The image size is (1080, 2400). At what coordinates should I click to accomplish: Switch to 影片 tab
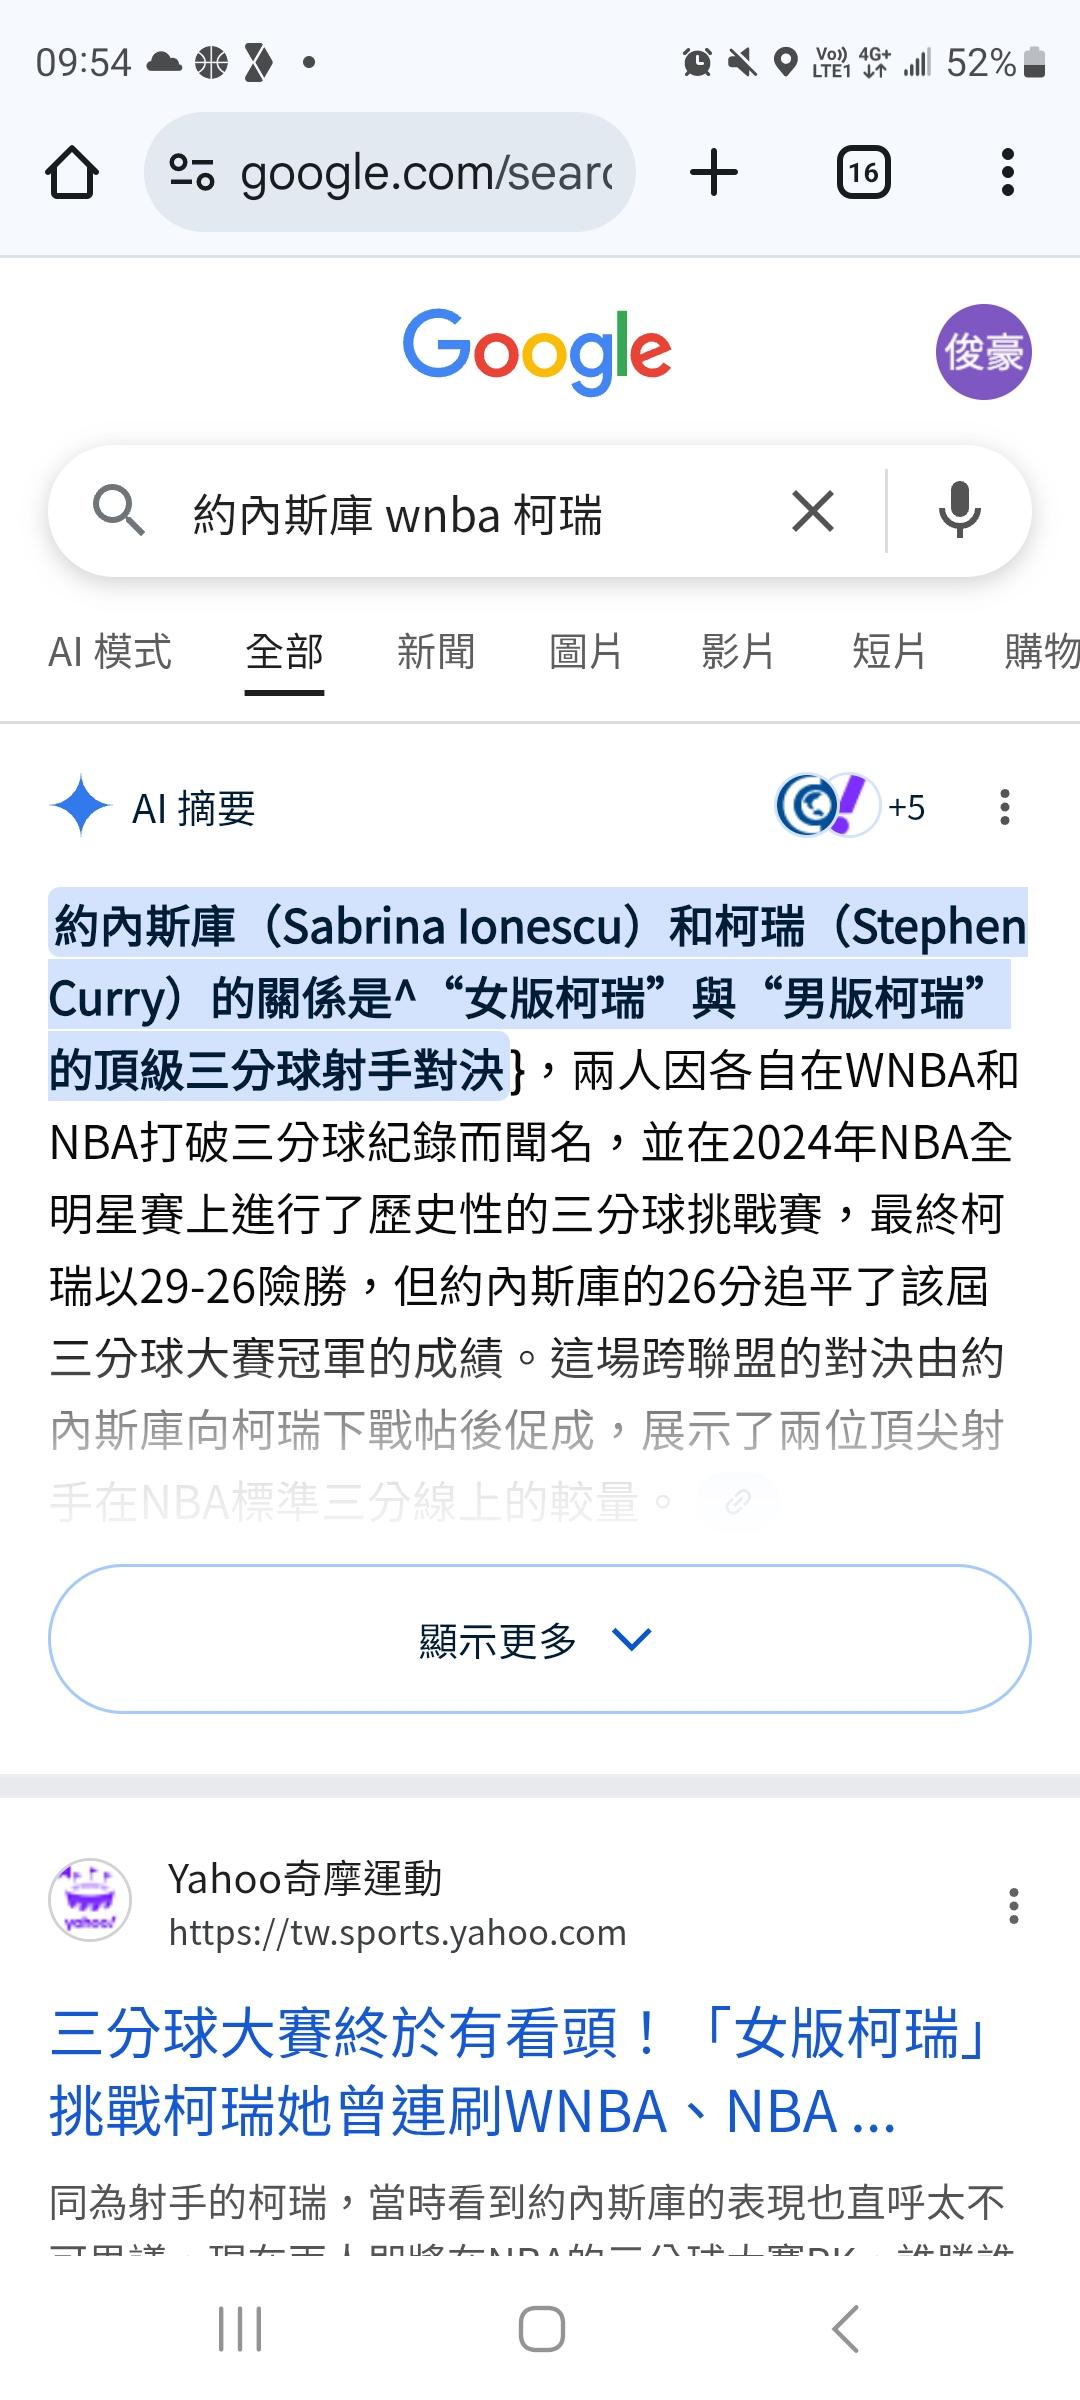[738, 652]
